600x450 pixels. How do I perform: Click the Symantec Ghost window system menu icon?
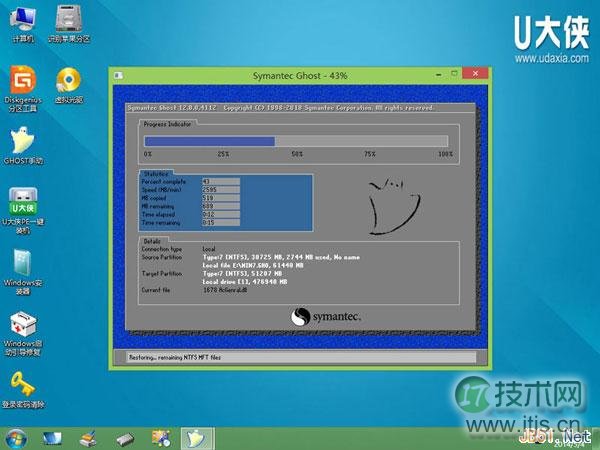[119, 76]
